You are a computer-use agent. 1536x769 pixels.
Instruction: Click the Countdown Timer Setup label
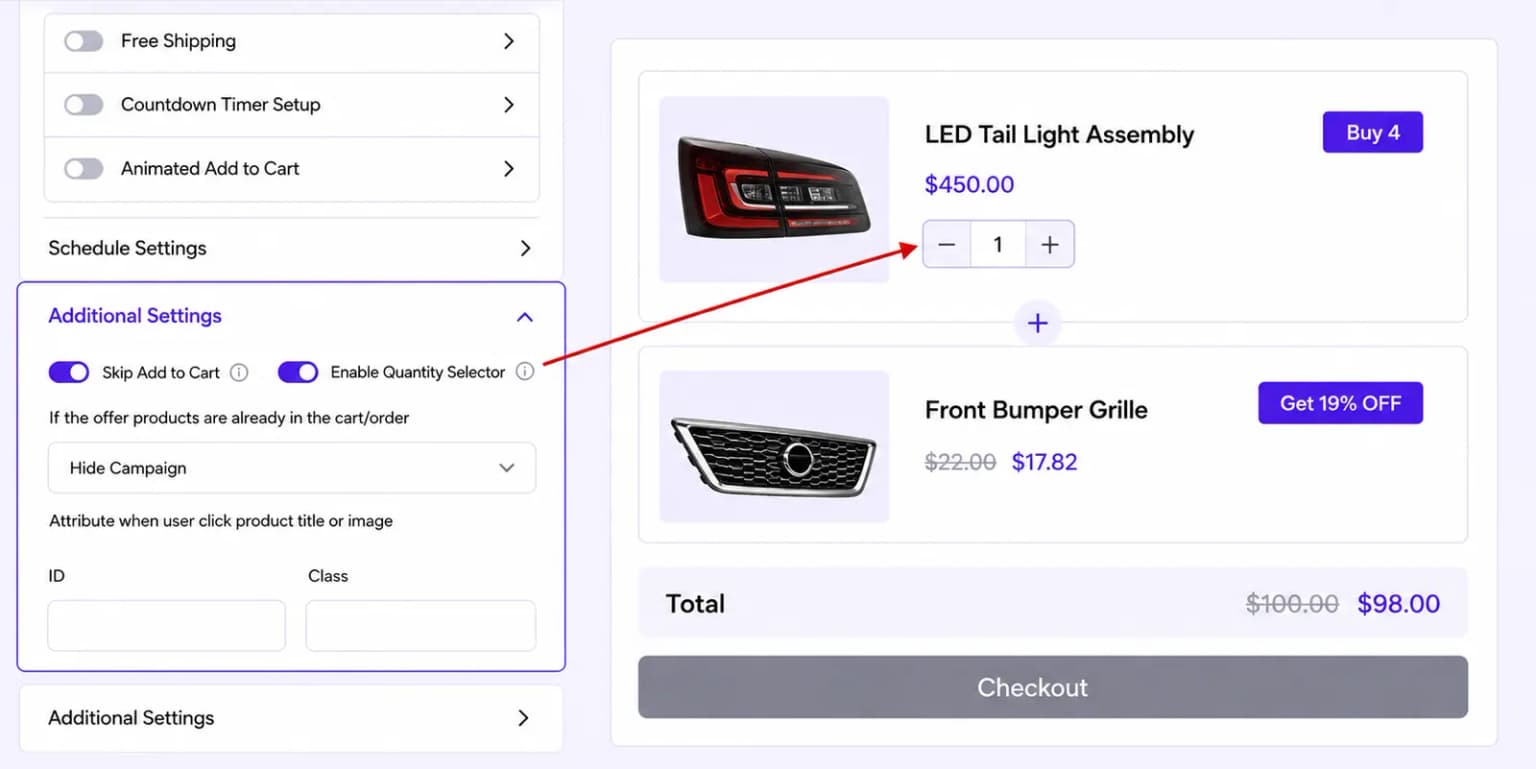(x=220, y=105)
